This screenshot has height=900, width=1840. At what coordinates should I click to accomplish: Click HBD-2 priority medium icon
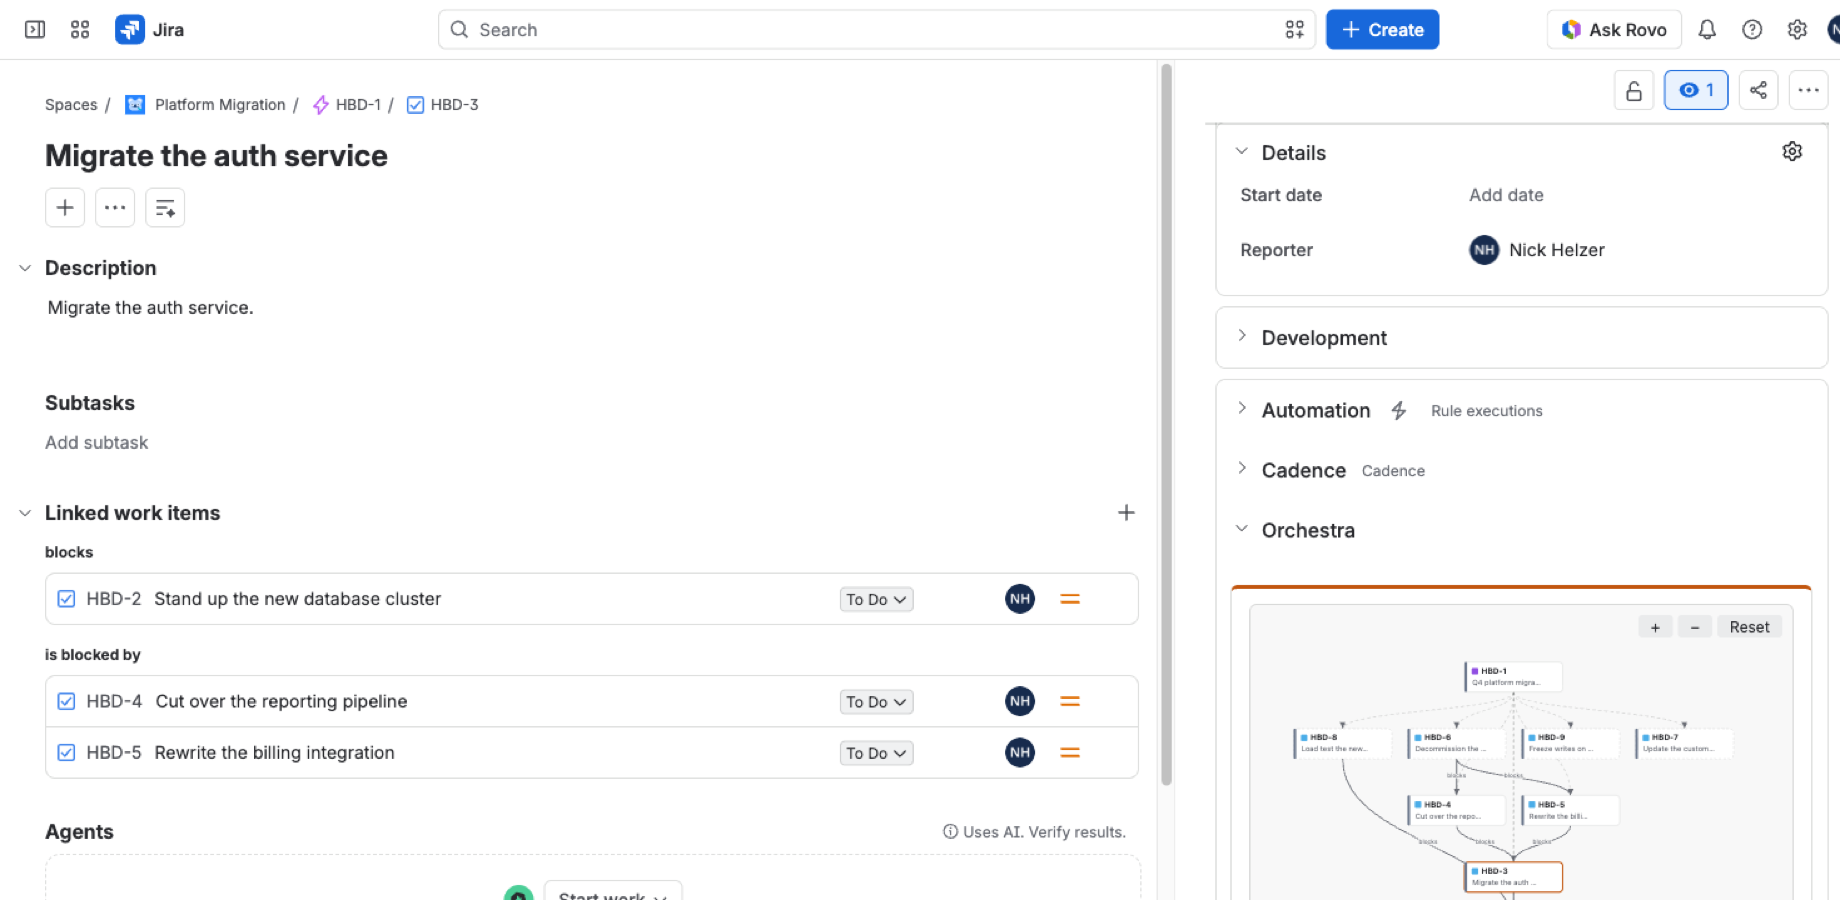pyautogui.click(x=1070, y=599)
